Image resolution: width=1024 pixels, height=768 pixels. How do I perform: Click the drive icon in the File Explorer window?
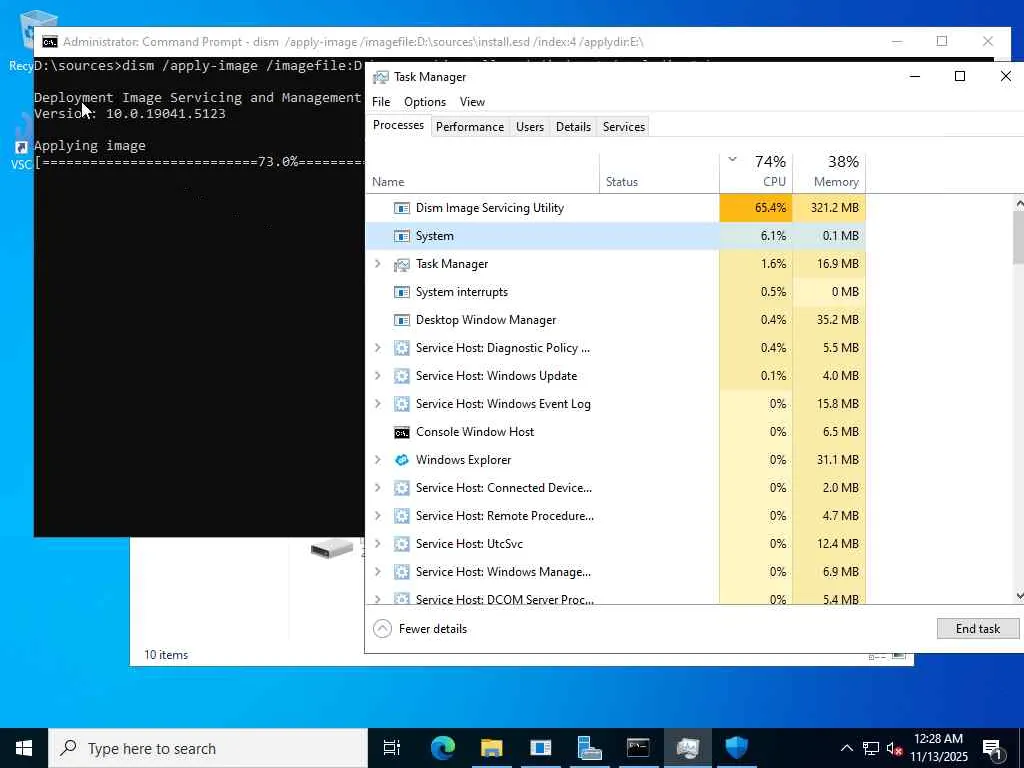click(x=332, y=549)
